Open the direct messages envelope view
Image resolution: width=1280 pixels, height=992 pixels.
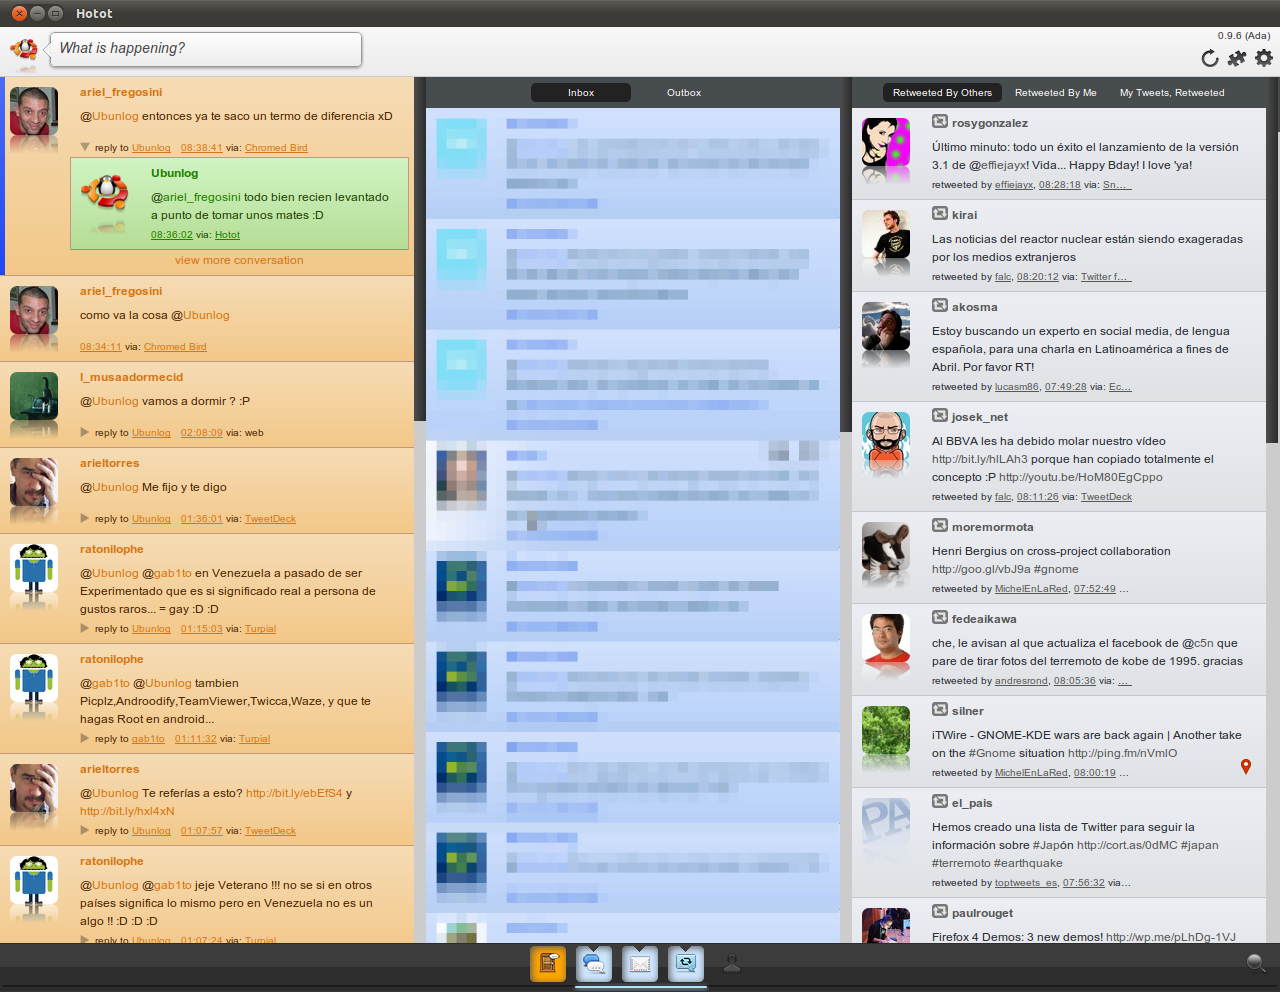(x=640, y=964)
